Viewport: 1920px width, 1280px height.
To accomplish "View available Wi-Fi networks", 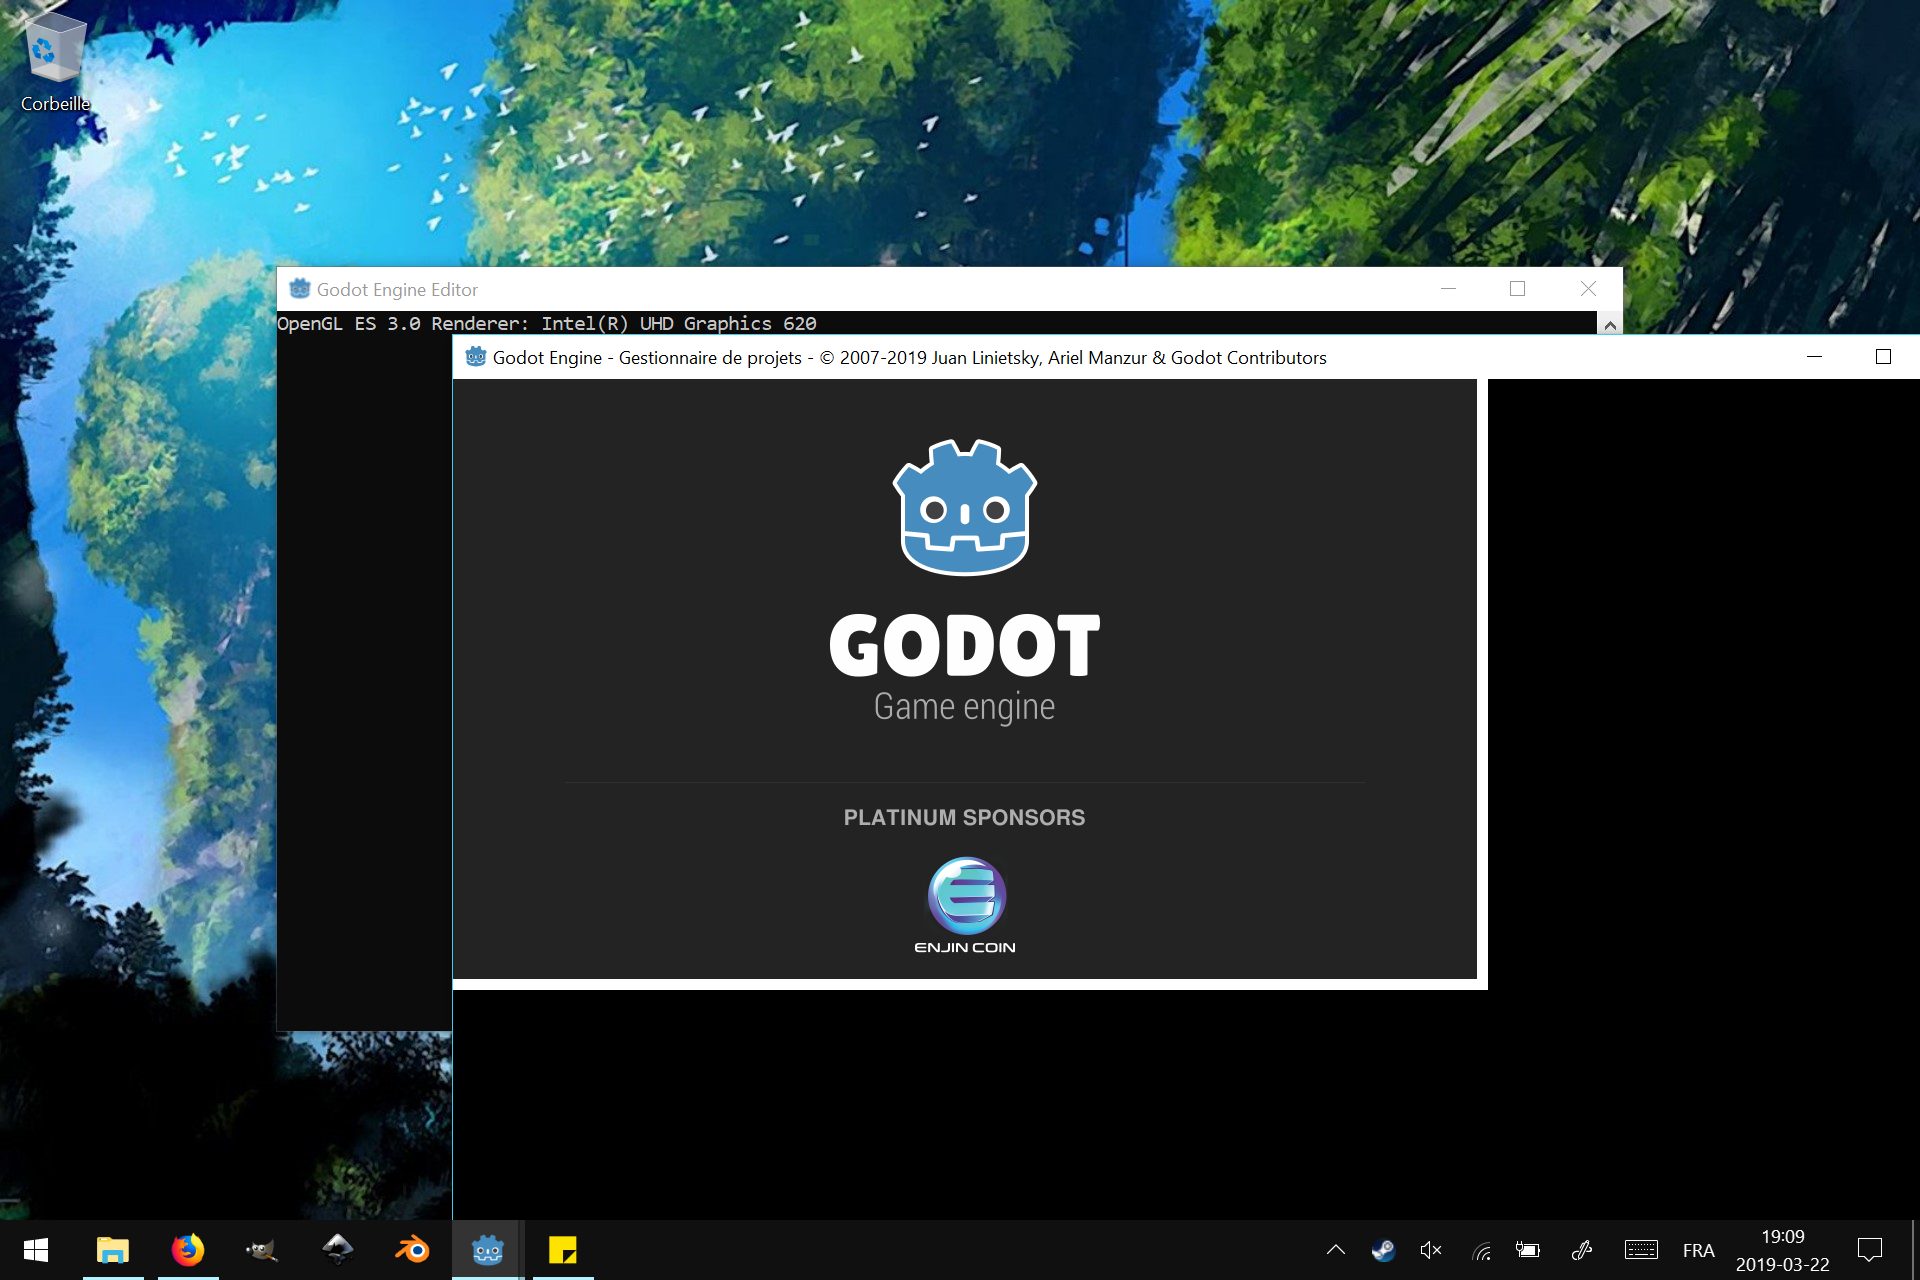I will (1481, 1249).
